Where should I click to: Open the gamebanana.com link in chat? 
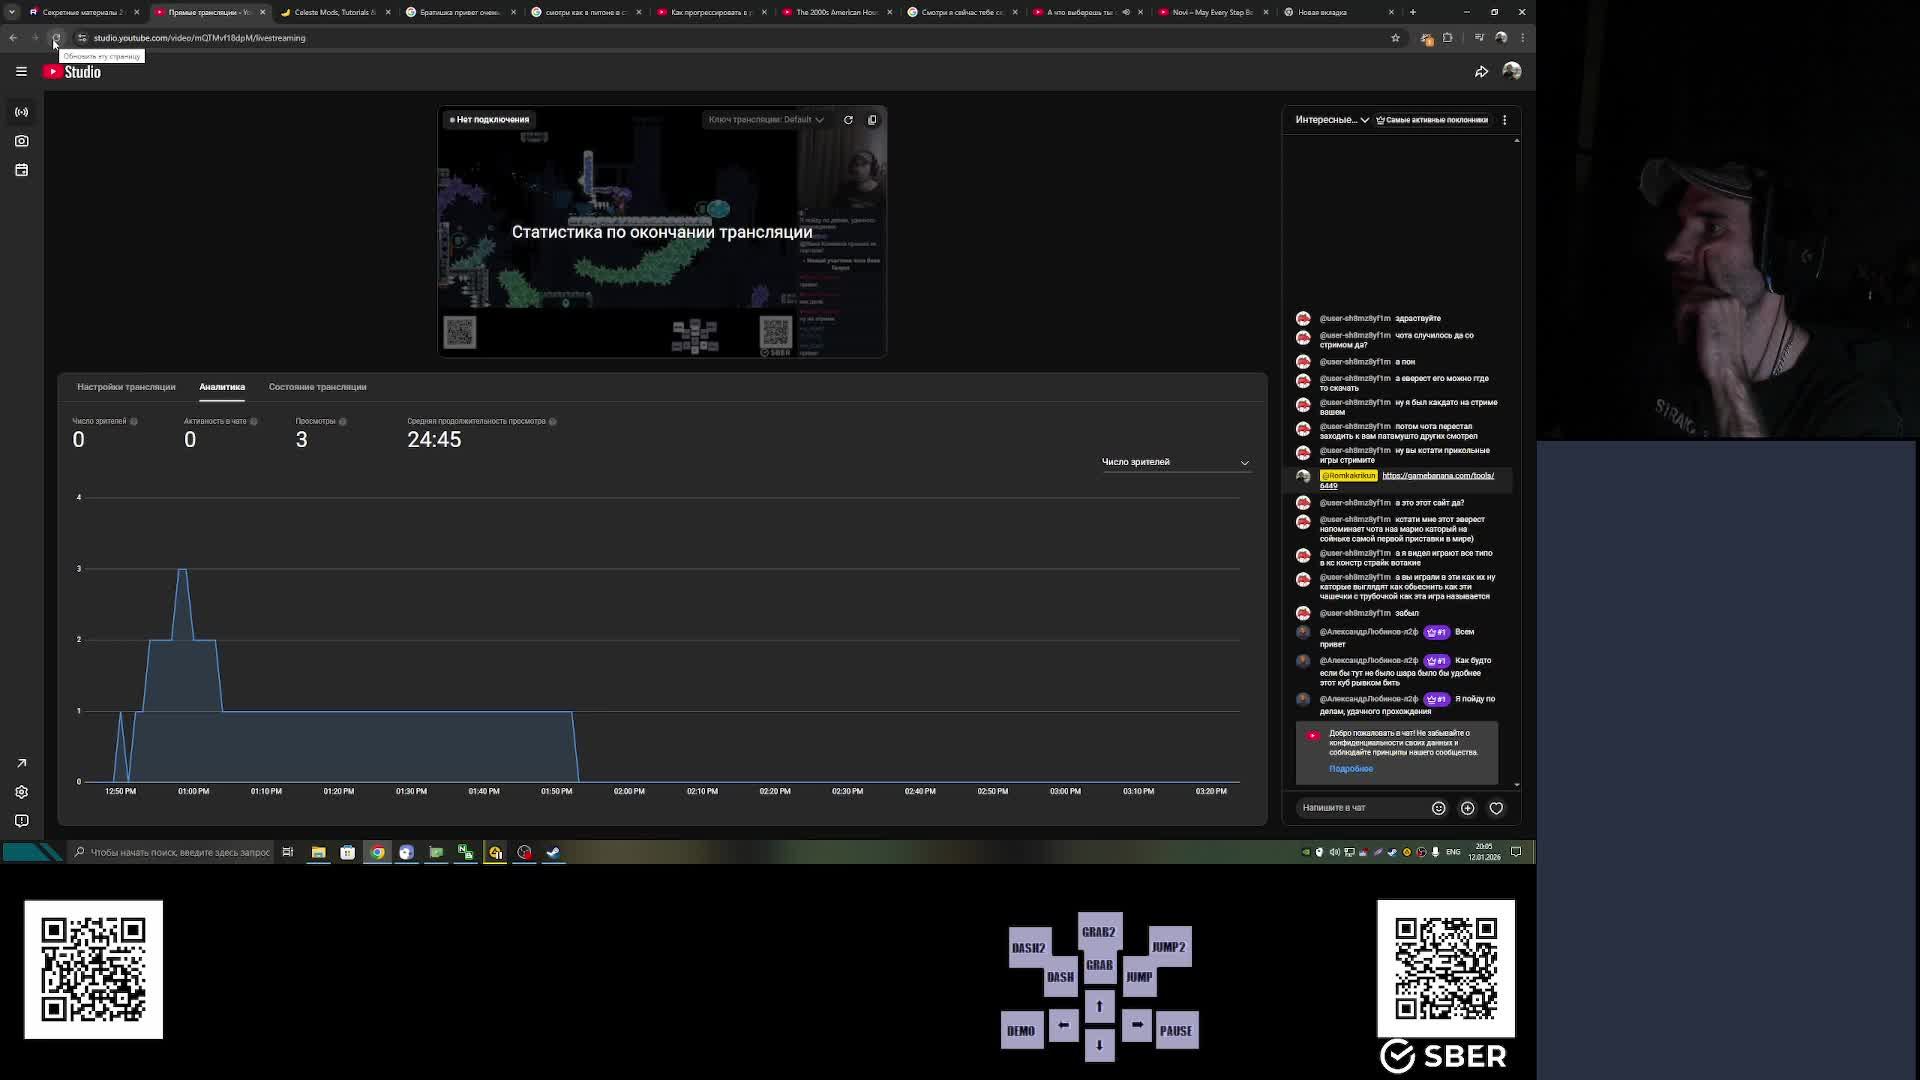[x=1437, y=476]
